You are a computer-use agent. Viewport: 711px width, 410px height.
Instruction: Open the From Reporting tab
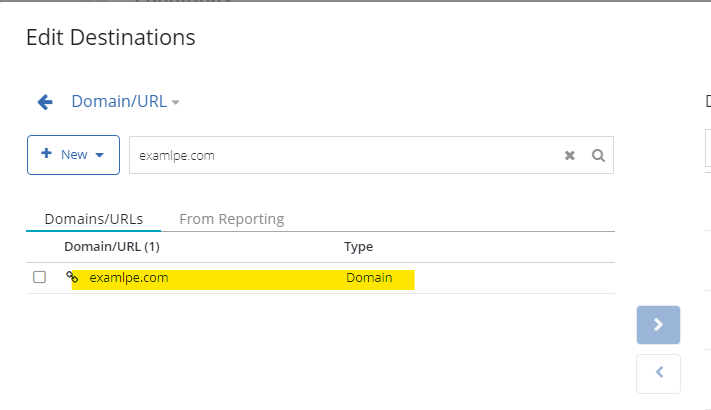pyautogui.click(x=231, y=218)
